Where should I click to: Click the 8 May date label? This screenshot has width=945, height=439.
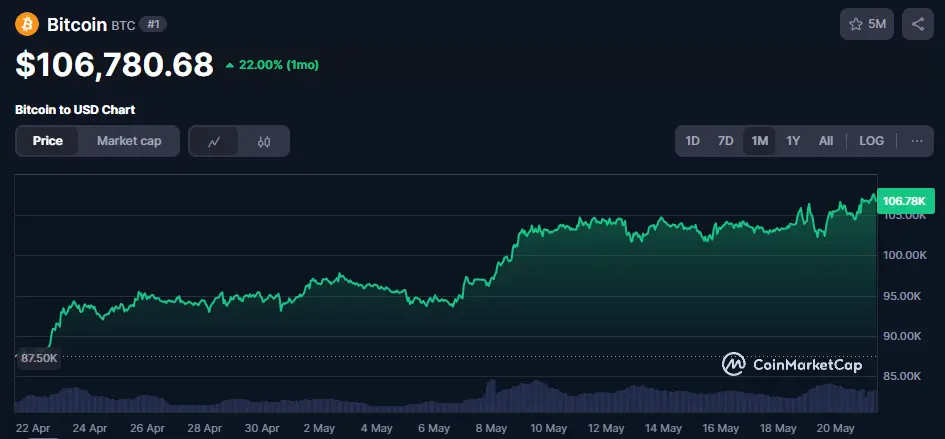coord(491,428)
